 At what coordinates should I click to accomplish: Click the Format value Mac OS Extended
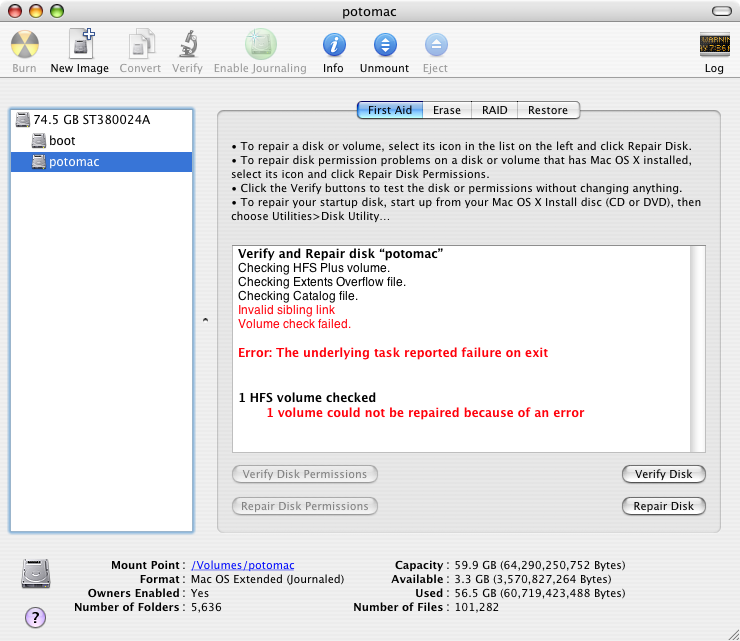coord(268,579)
